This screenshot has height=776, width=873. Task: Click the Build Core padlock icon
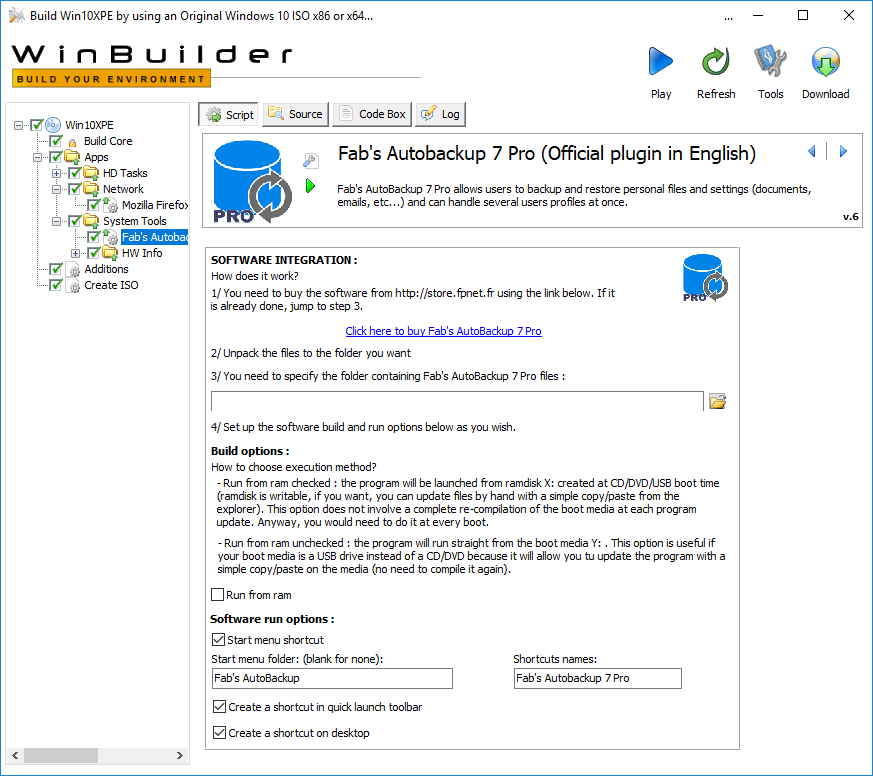tap(72, 141)
